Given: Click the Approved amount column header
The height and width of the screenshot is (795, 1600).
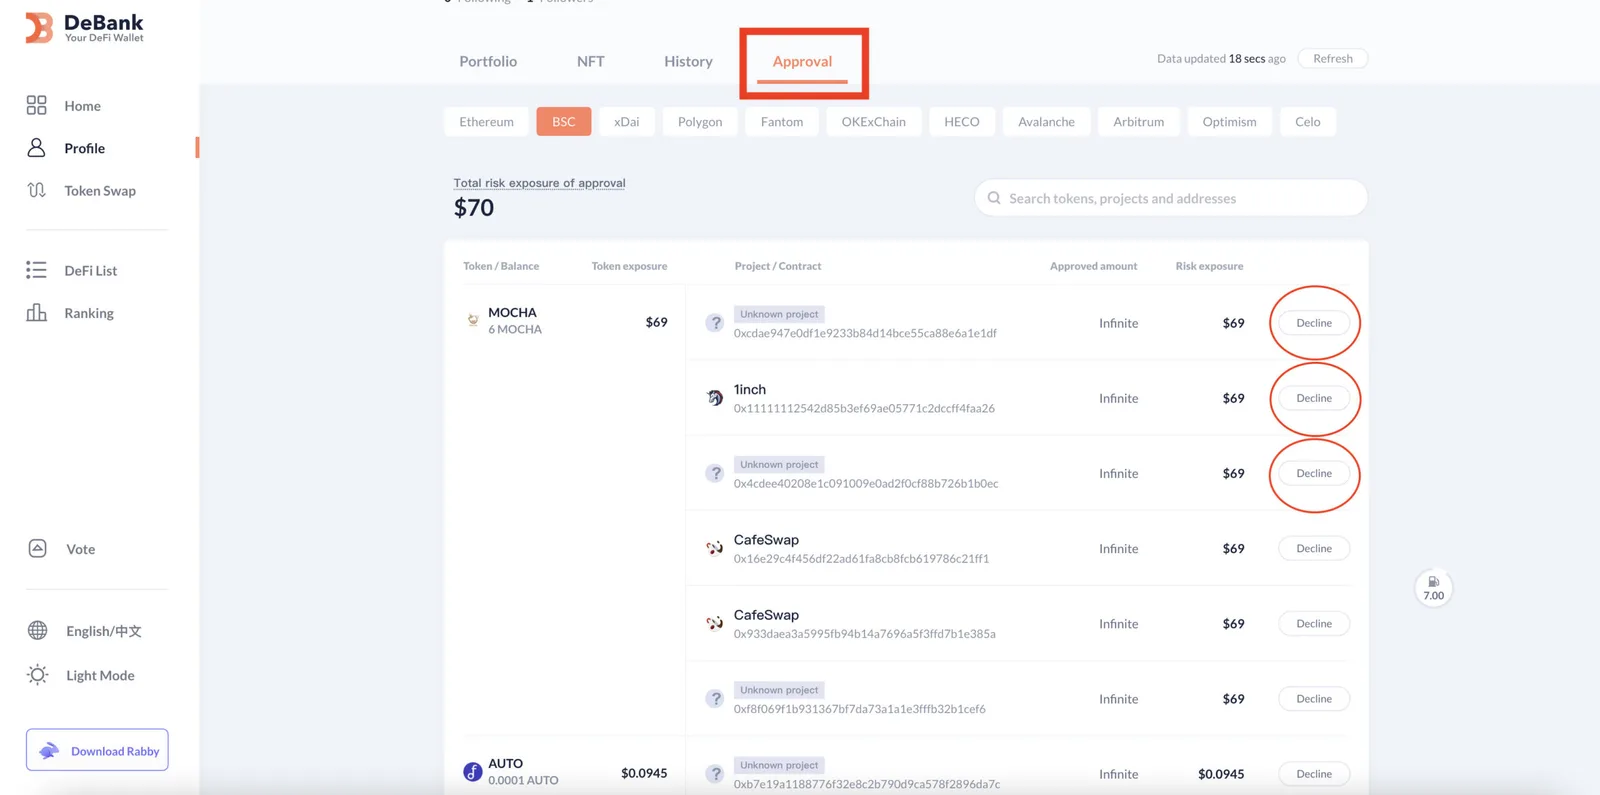Looking at the screenshot, I should pyautogui.click(x=1093, y=266).
